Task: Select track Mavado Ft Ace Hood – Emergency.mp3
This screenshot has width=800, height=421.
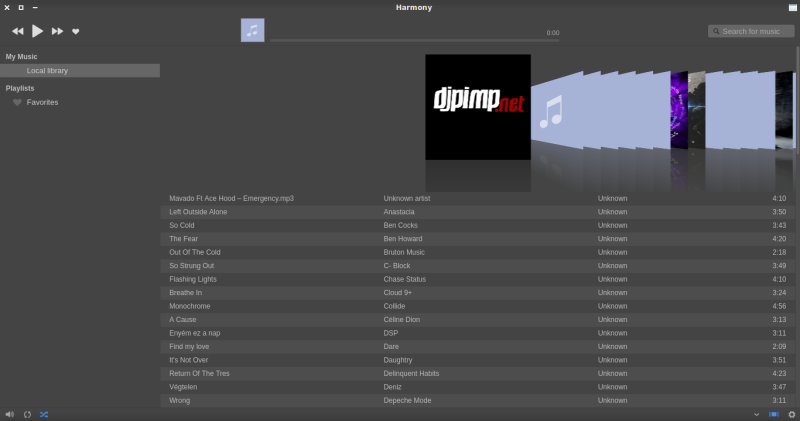Action: pyautogui.click(x=232, y=199)
